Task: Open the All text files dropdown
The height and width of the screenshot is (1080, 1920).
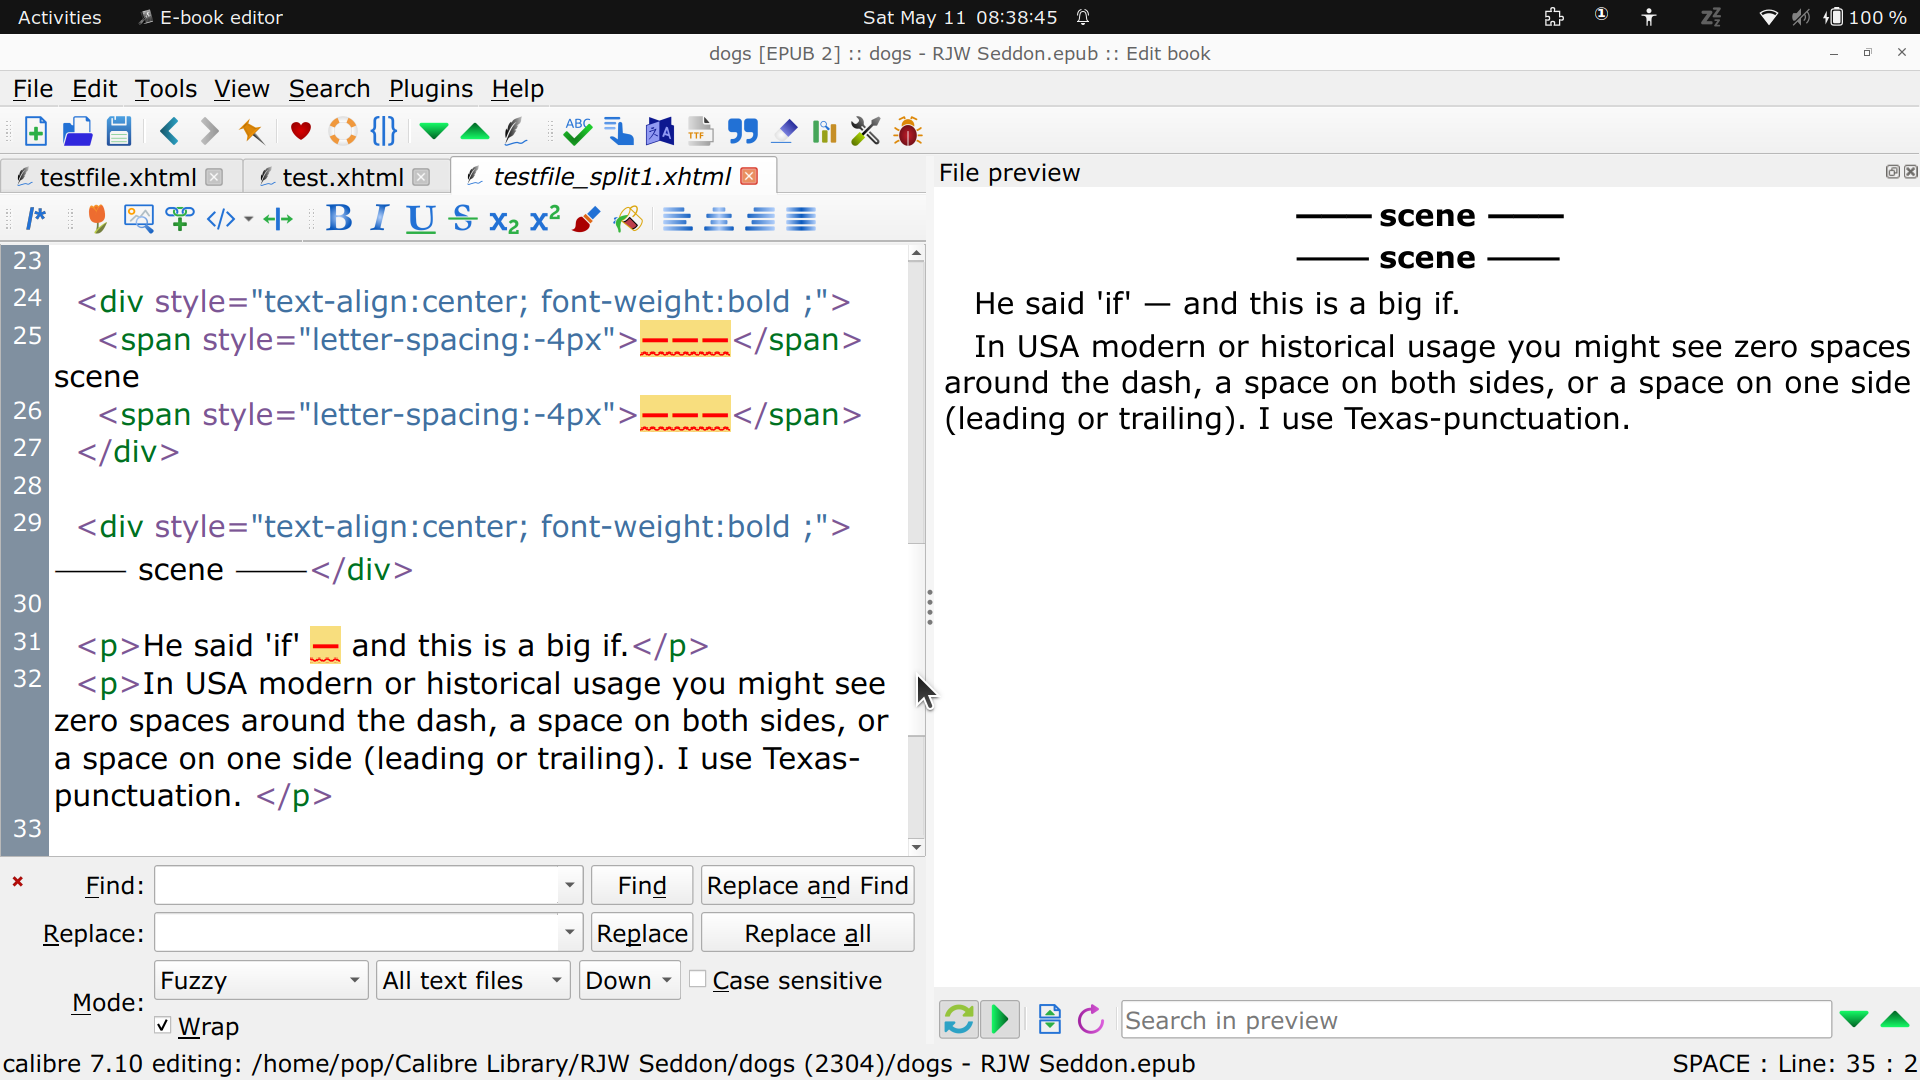Action: [x=473, y=980]
